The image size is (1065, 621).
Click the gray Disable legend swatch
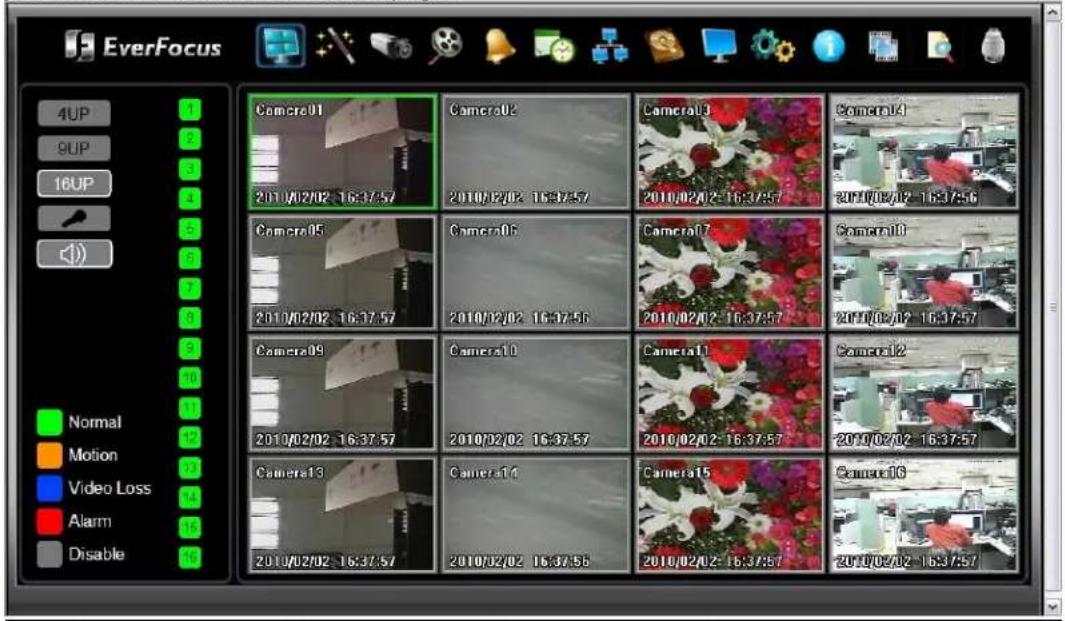pos(50,554)
